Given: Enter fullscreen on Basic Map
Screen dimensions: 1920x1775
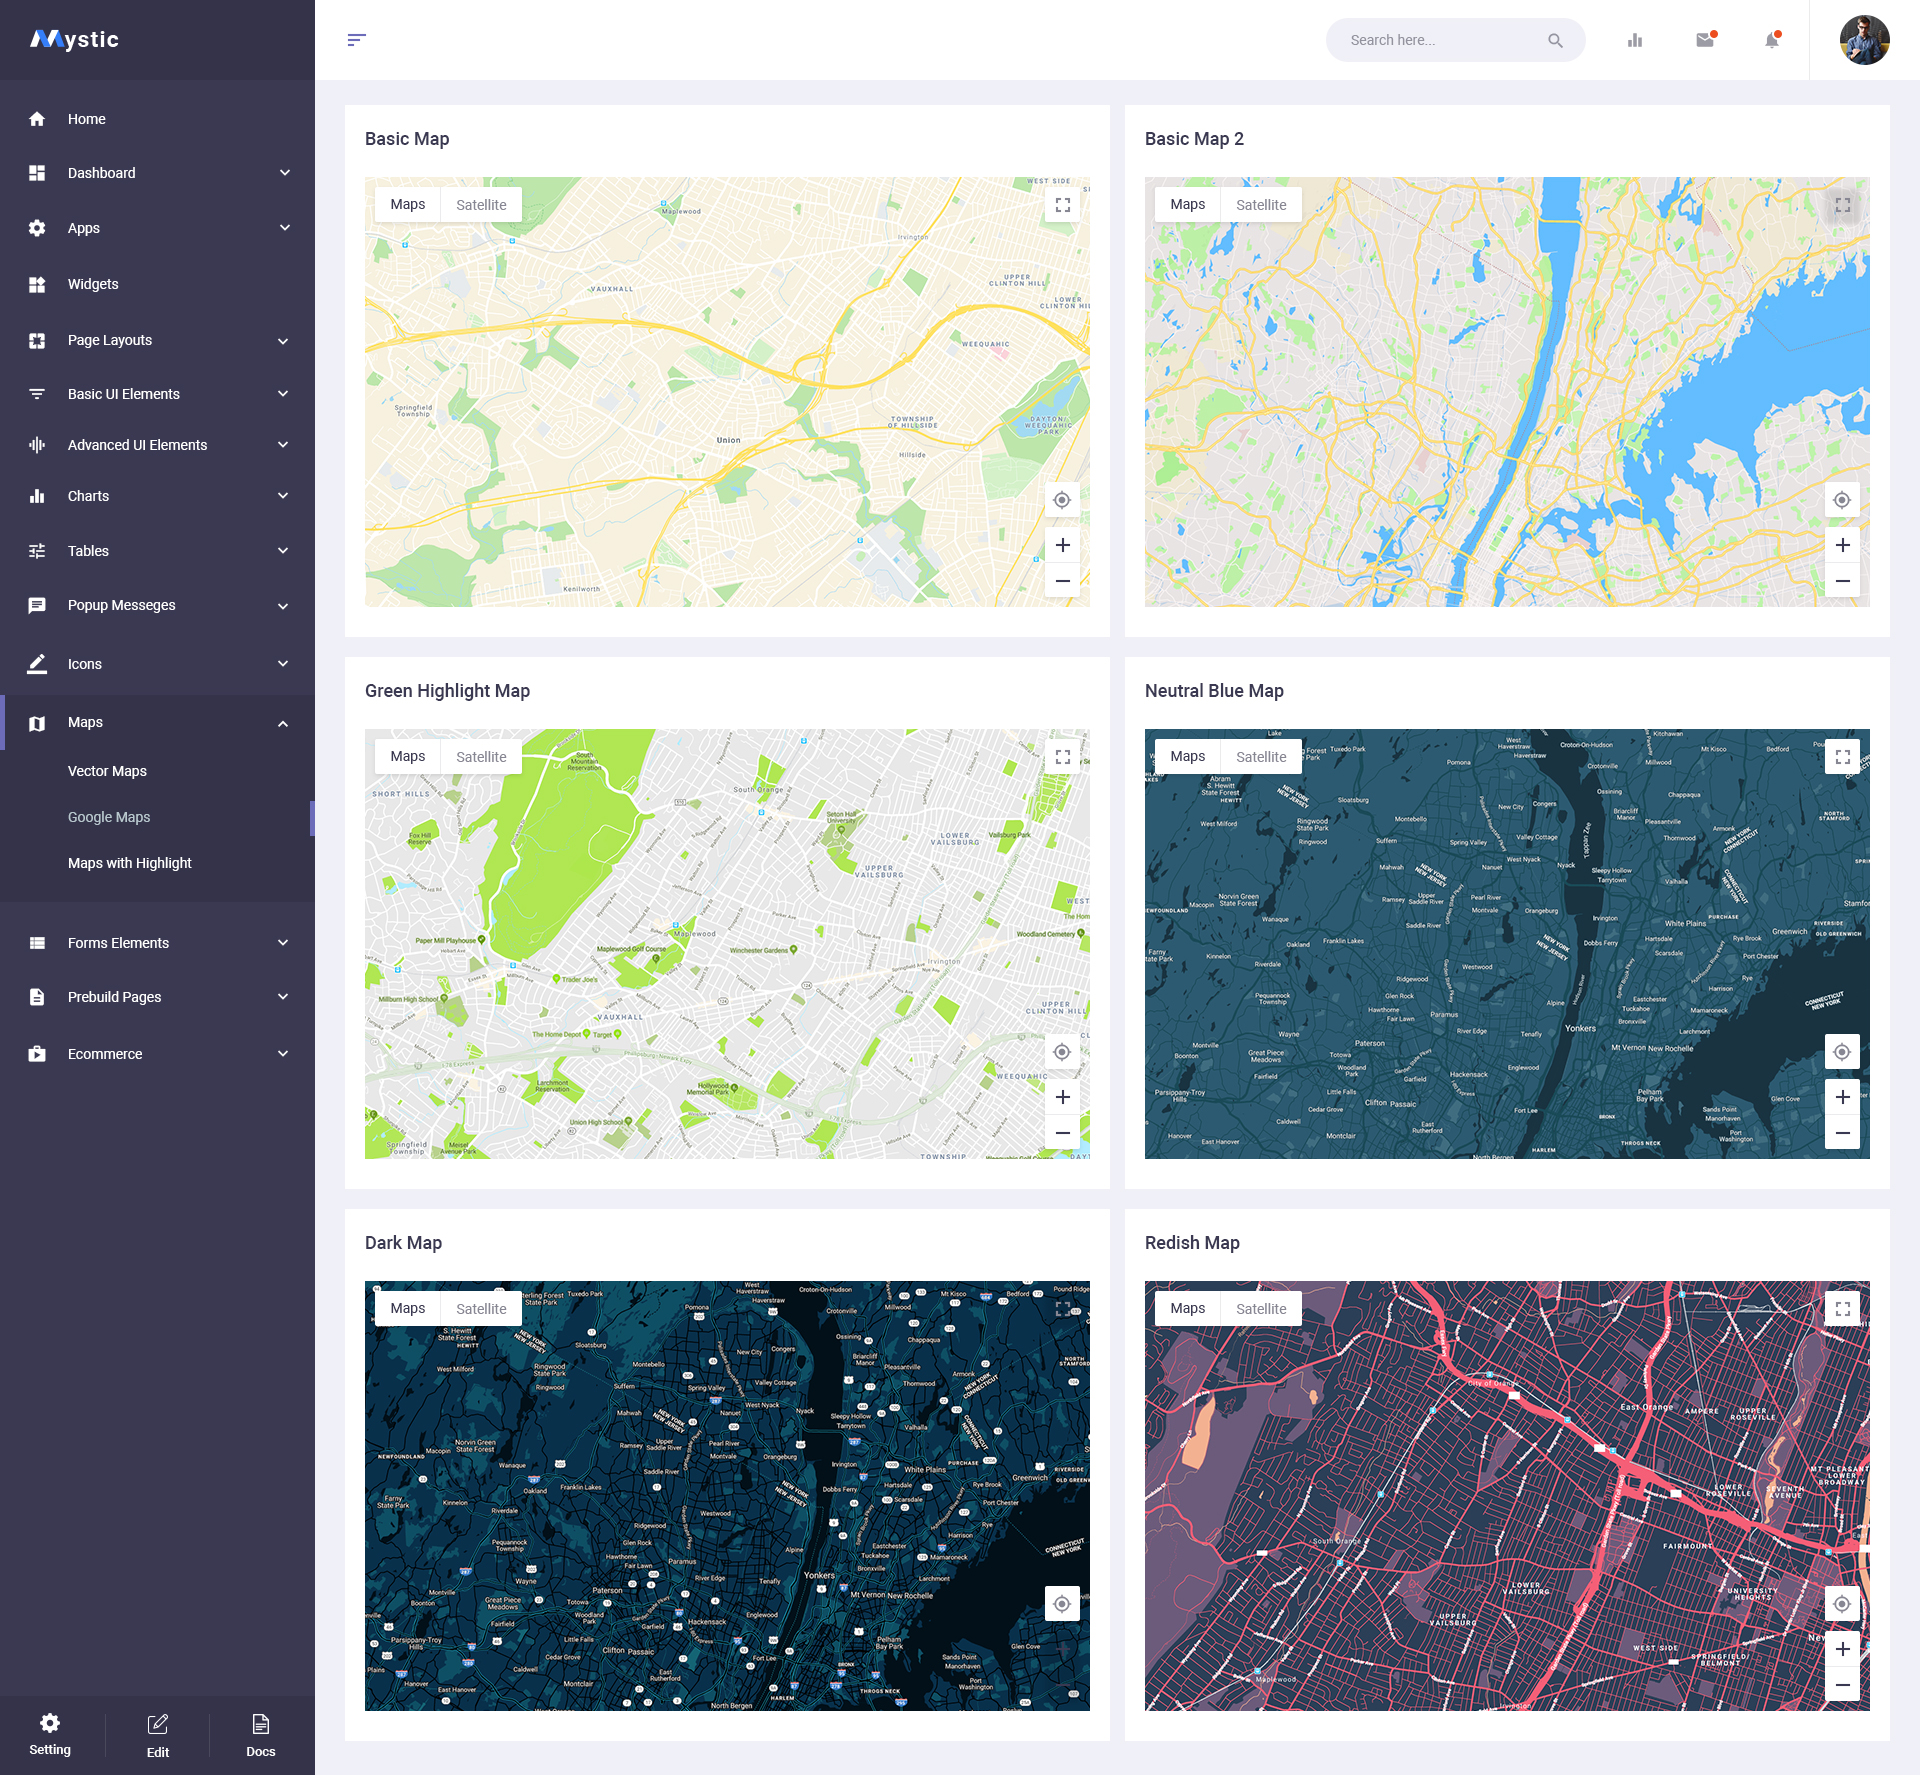Looking at the screenshot, I should (1063, 205).
